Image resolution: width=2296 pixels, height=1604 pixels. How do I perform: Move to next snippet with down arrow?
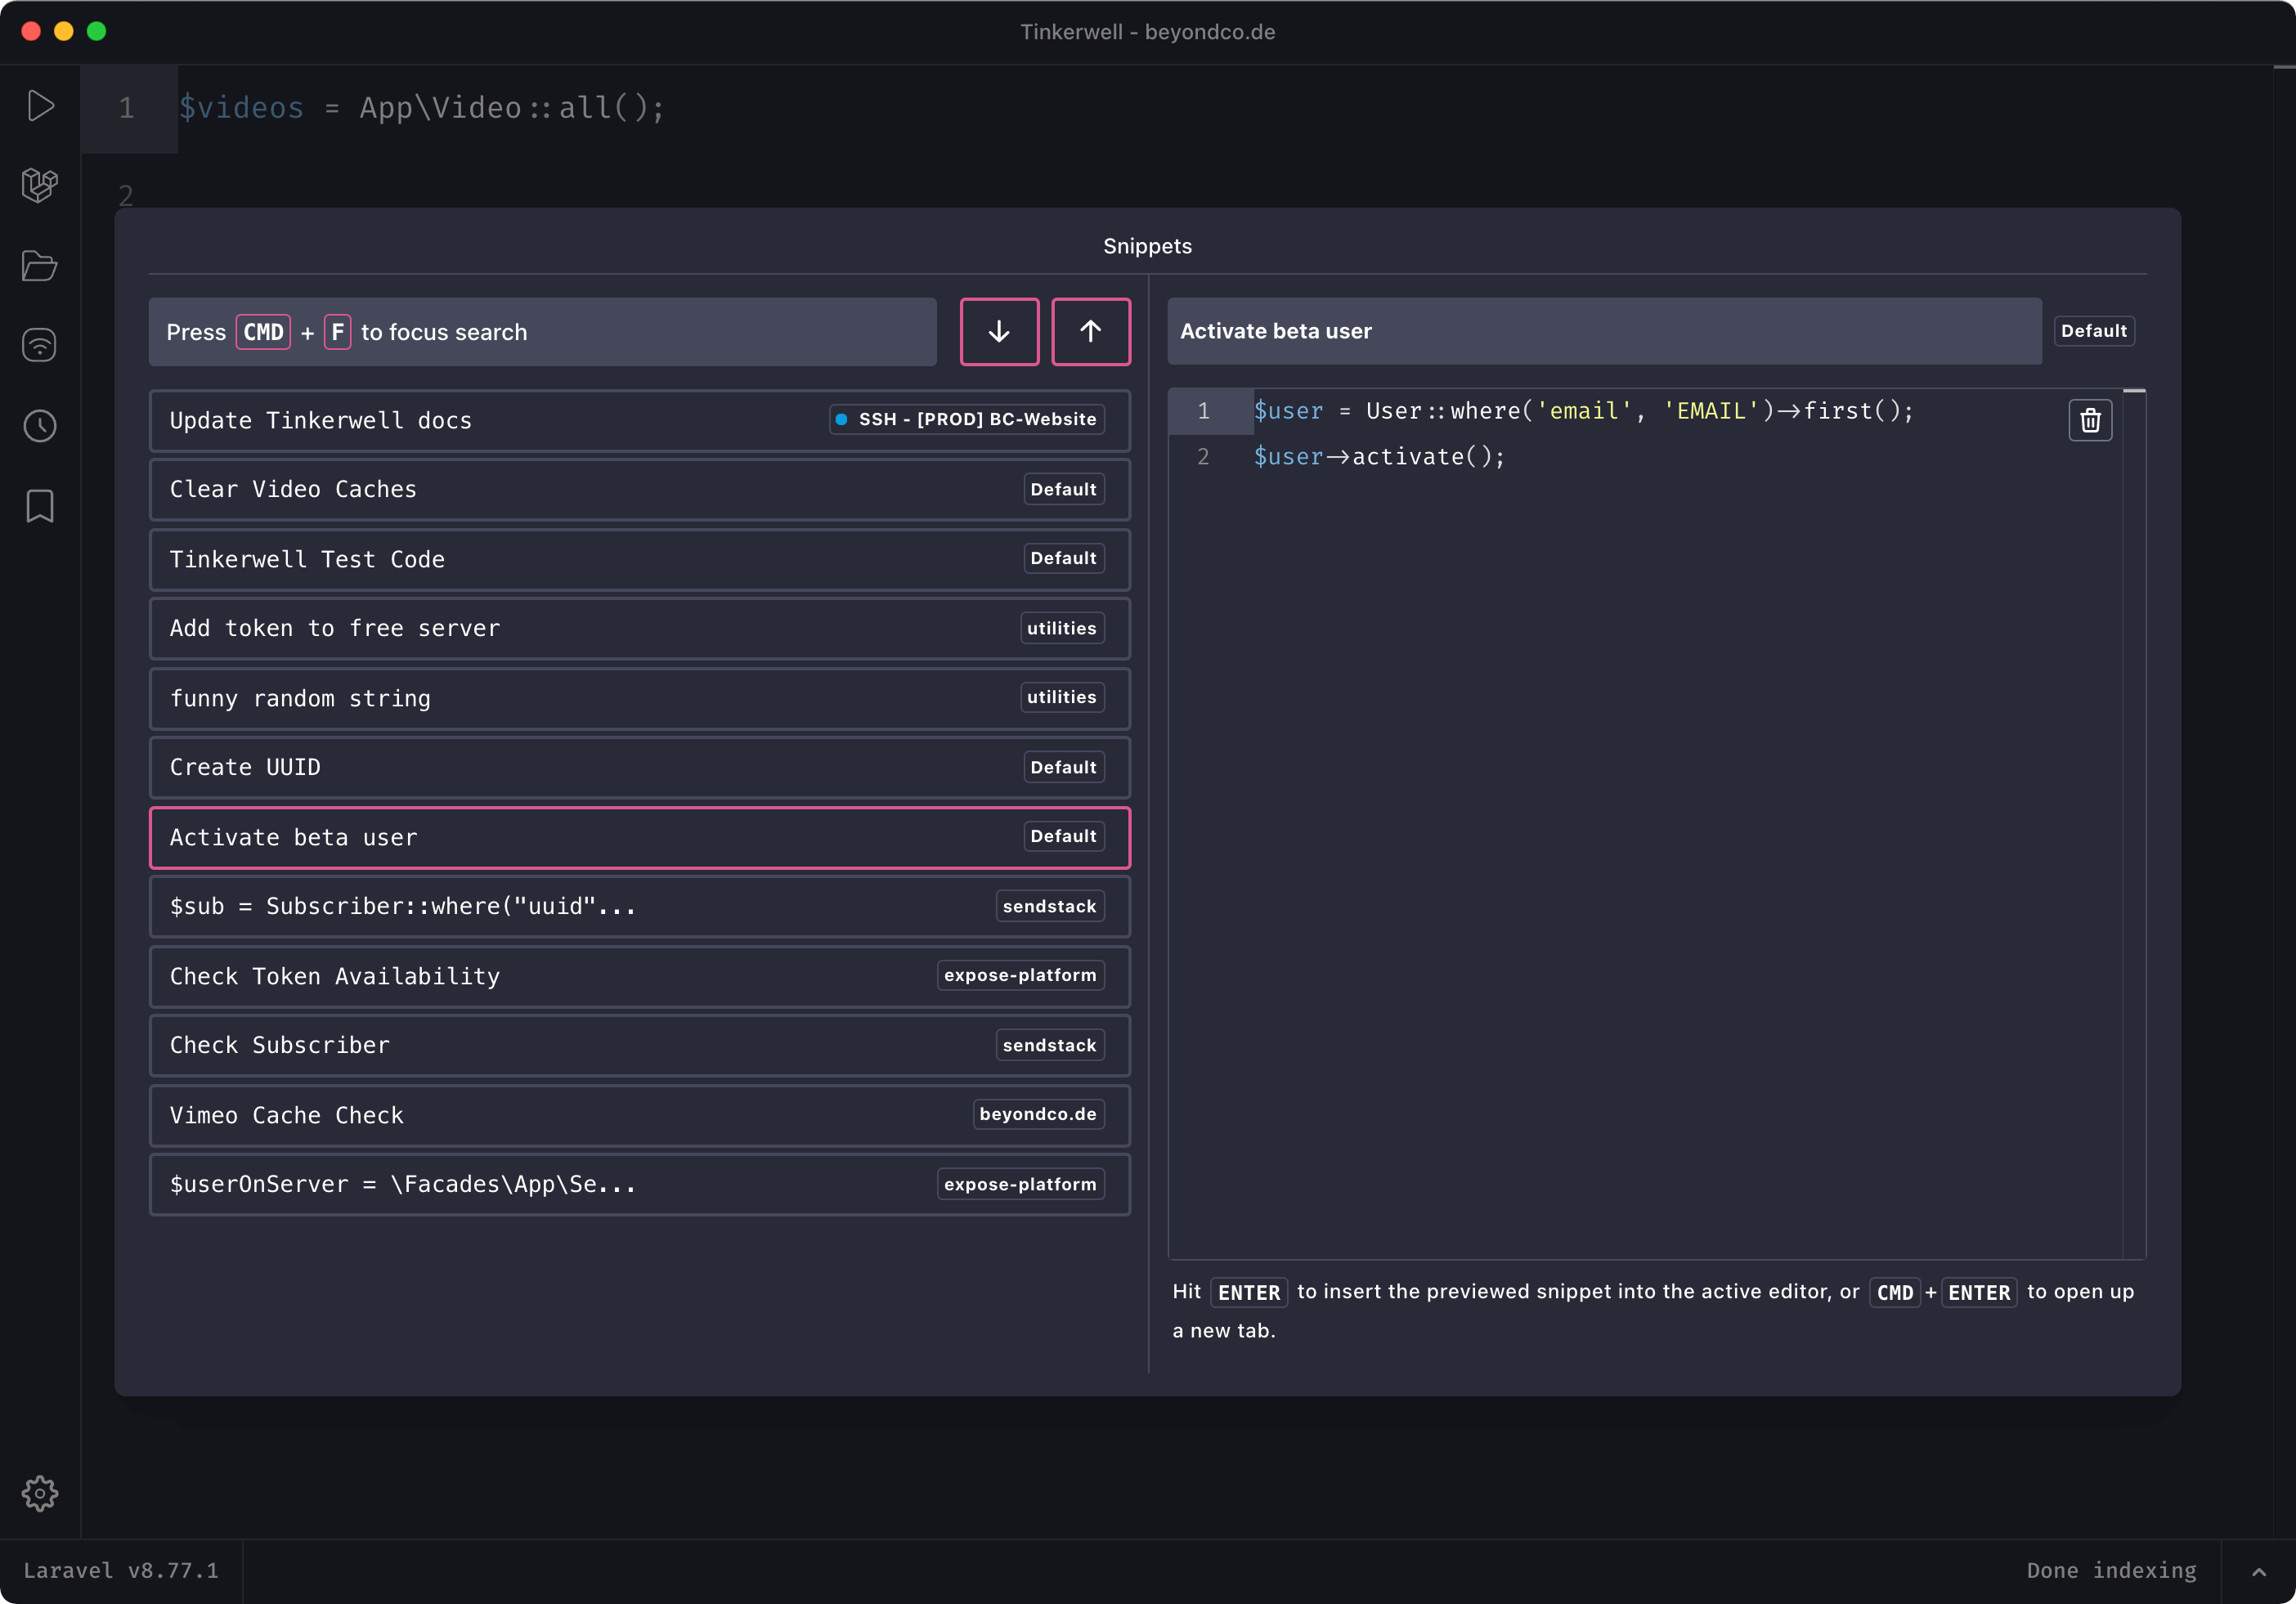pyautogui.click(x=999, y=332)
